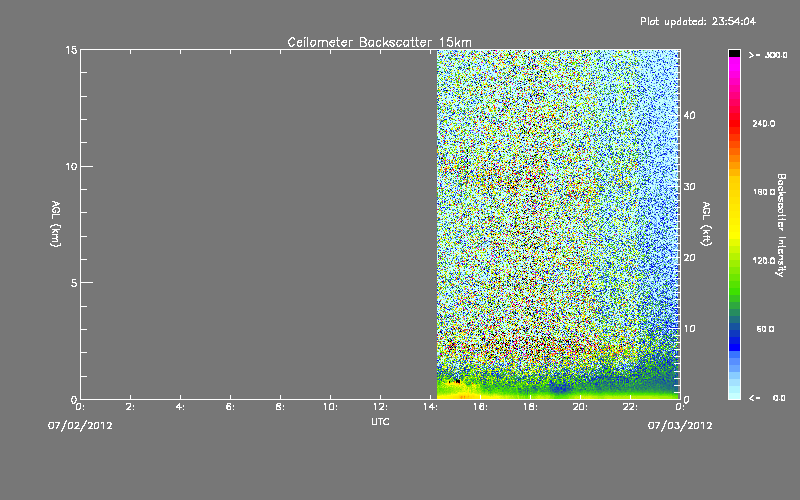Click the 'Plot updated: 23:54:04' timestamp

[698, 21]
